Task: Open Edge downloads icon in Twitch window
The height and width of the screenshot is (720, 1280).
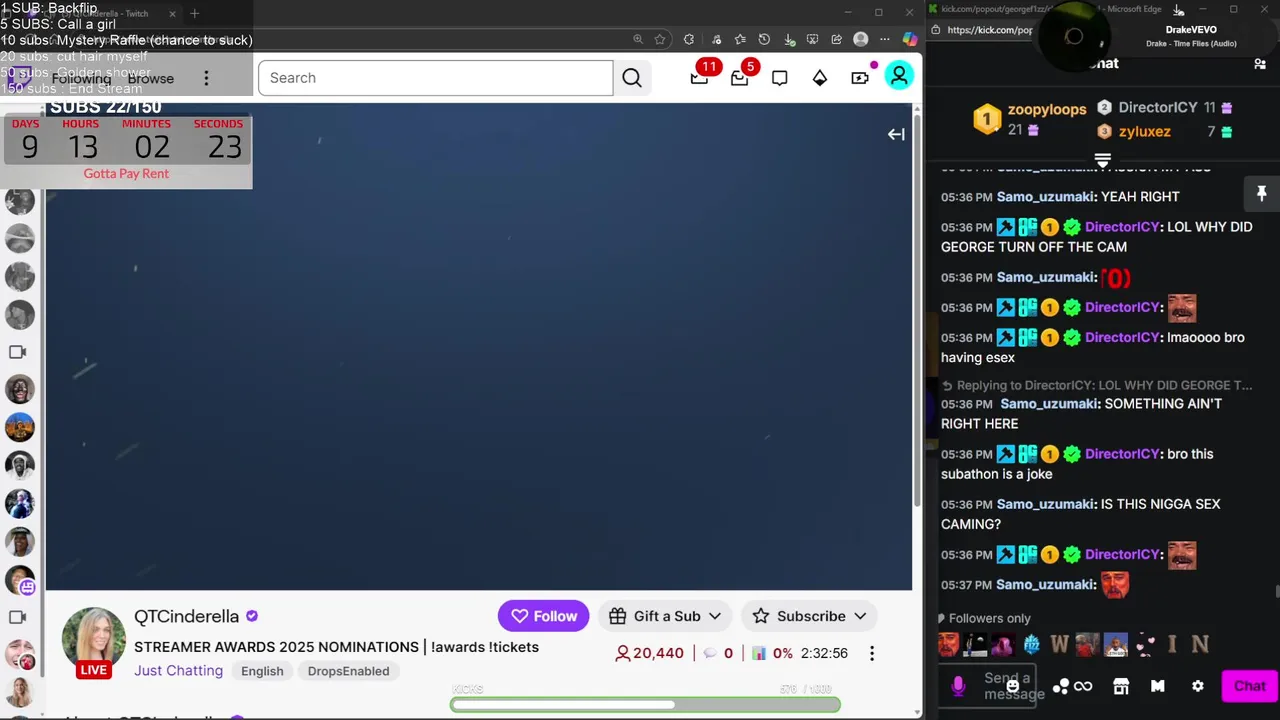Action: [x=789, y=39]
